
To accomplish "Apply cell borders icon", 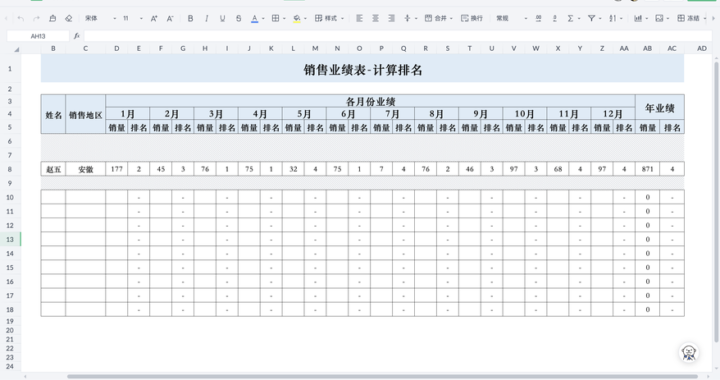I will (275, 18).
